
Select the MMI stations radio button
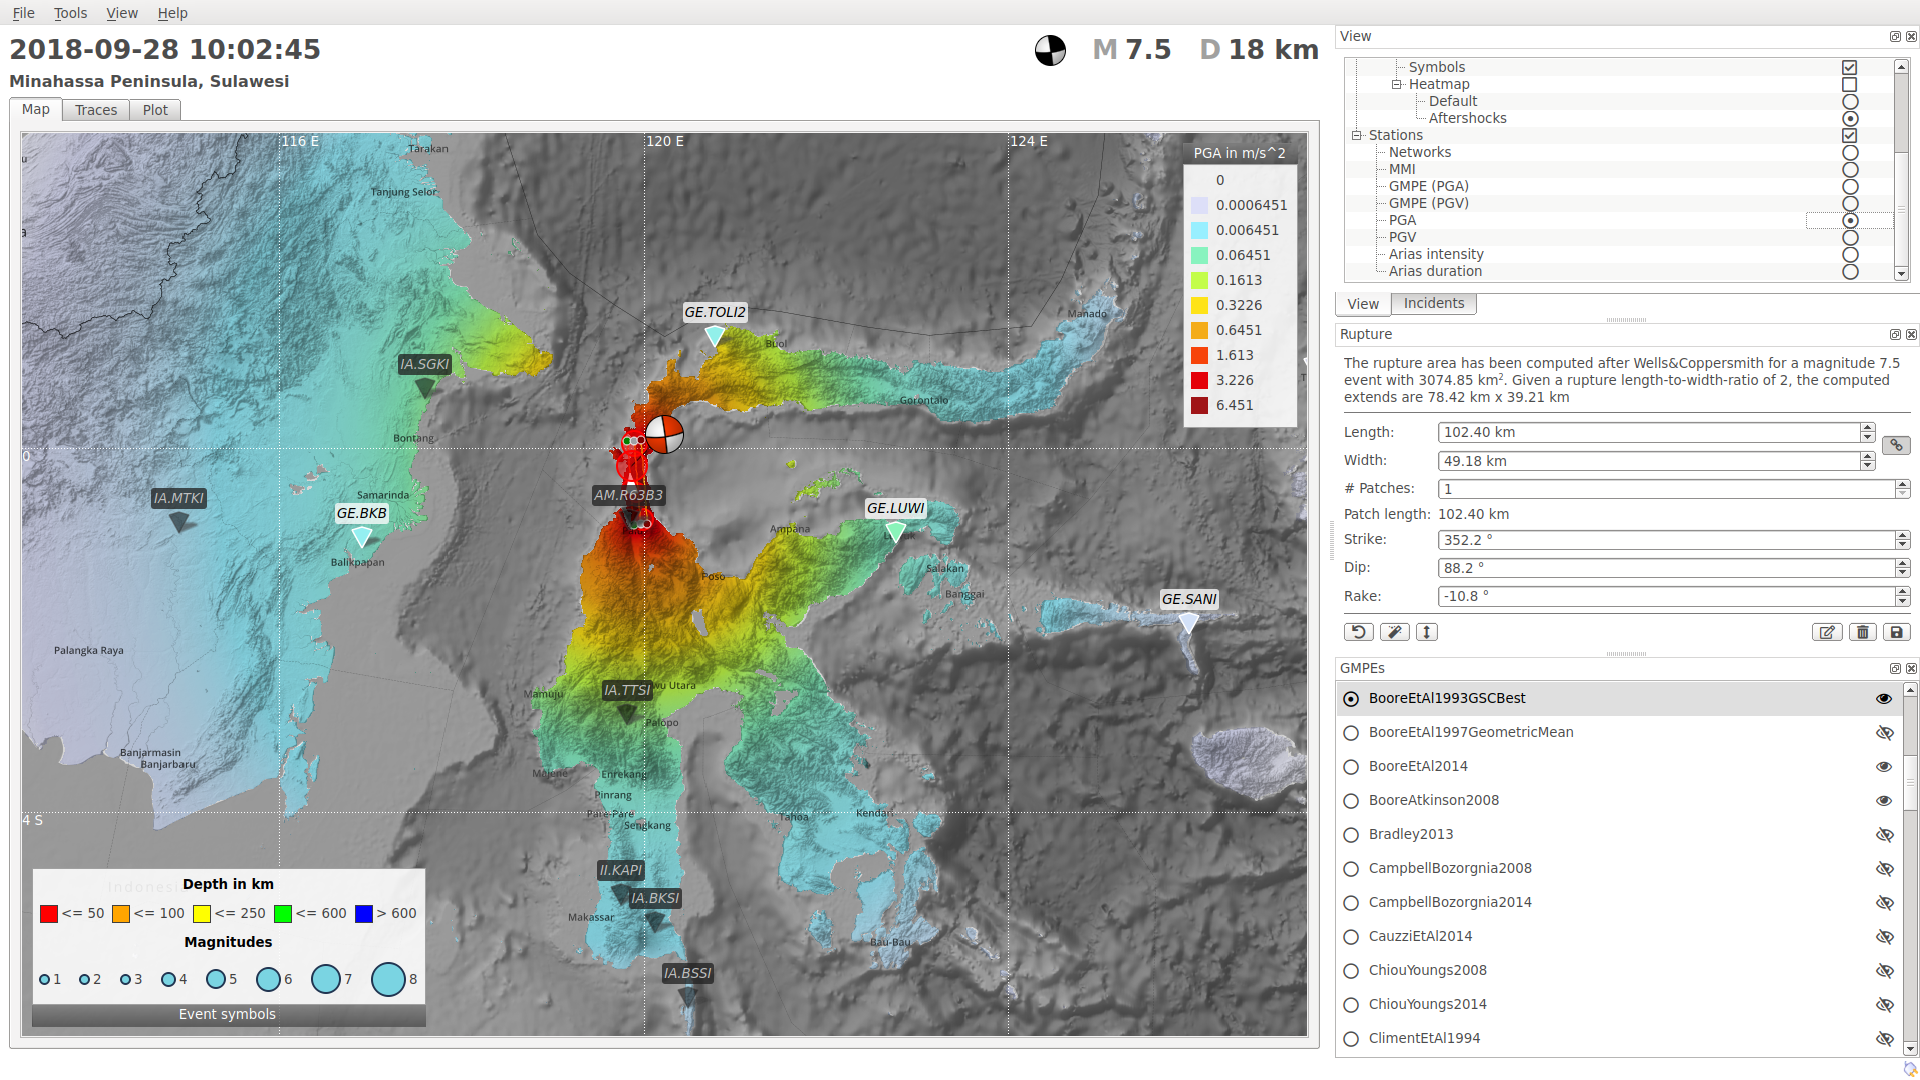[1850, 170]
